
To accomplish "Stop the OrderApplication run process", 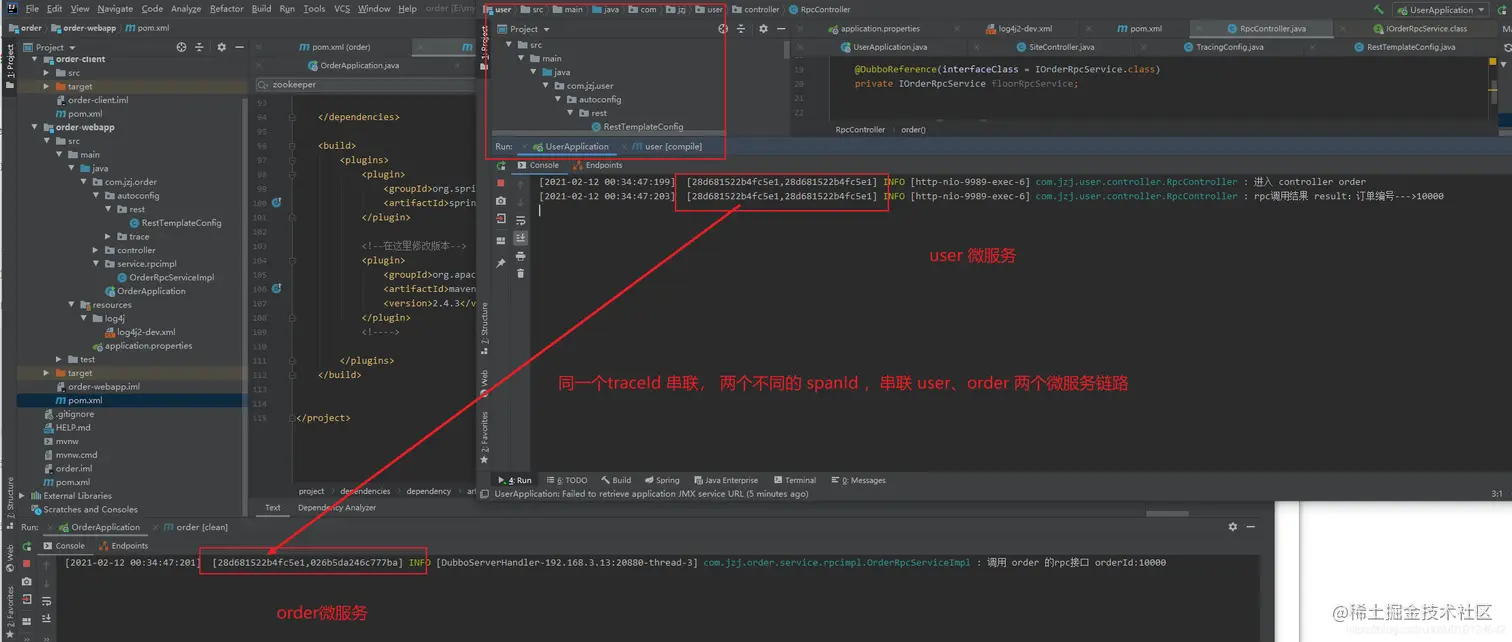I will [26, 564].
